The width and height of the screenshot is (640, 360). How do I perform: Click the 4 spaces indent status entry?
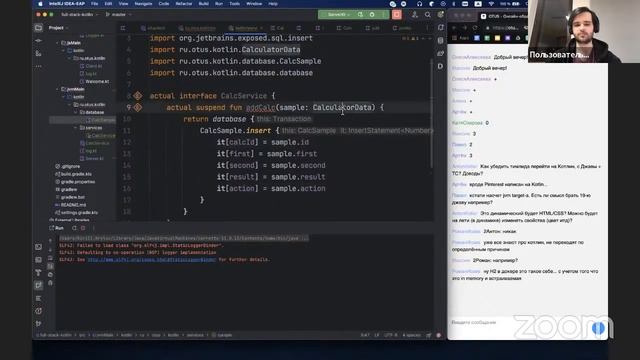click(x=411, y=335)
